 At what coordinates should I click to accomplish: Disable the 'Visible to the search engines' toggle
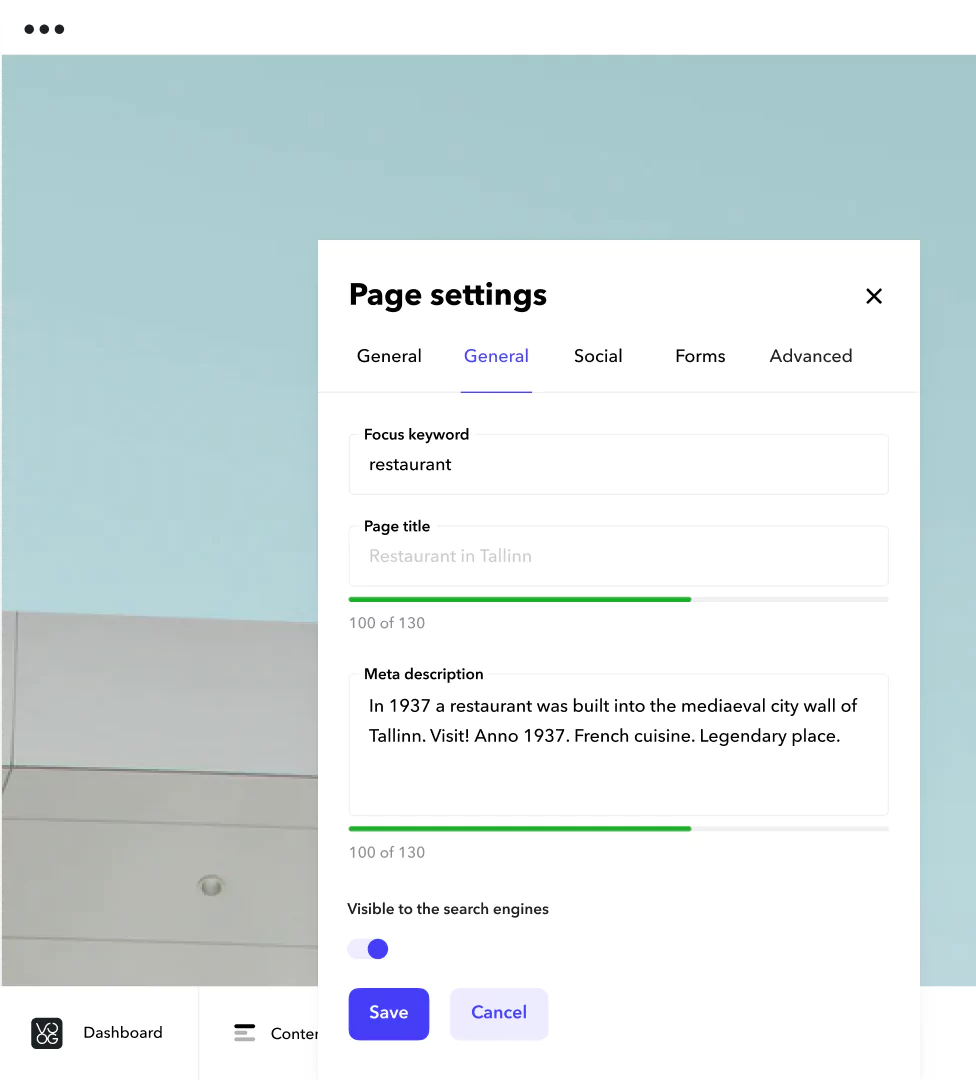click(x=368, y=948)
